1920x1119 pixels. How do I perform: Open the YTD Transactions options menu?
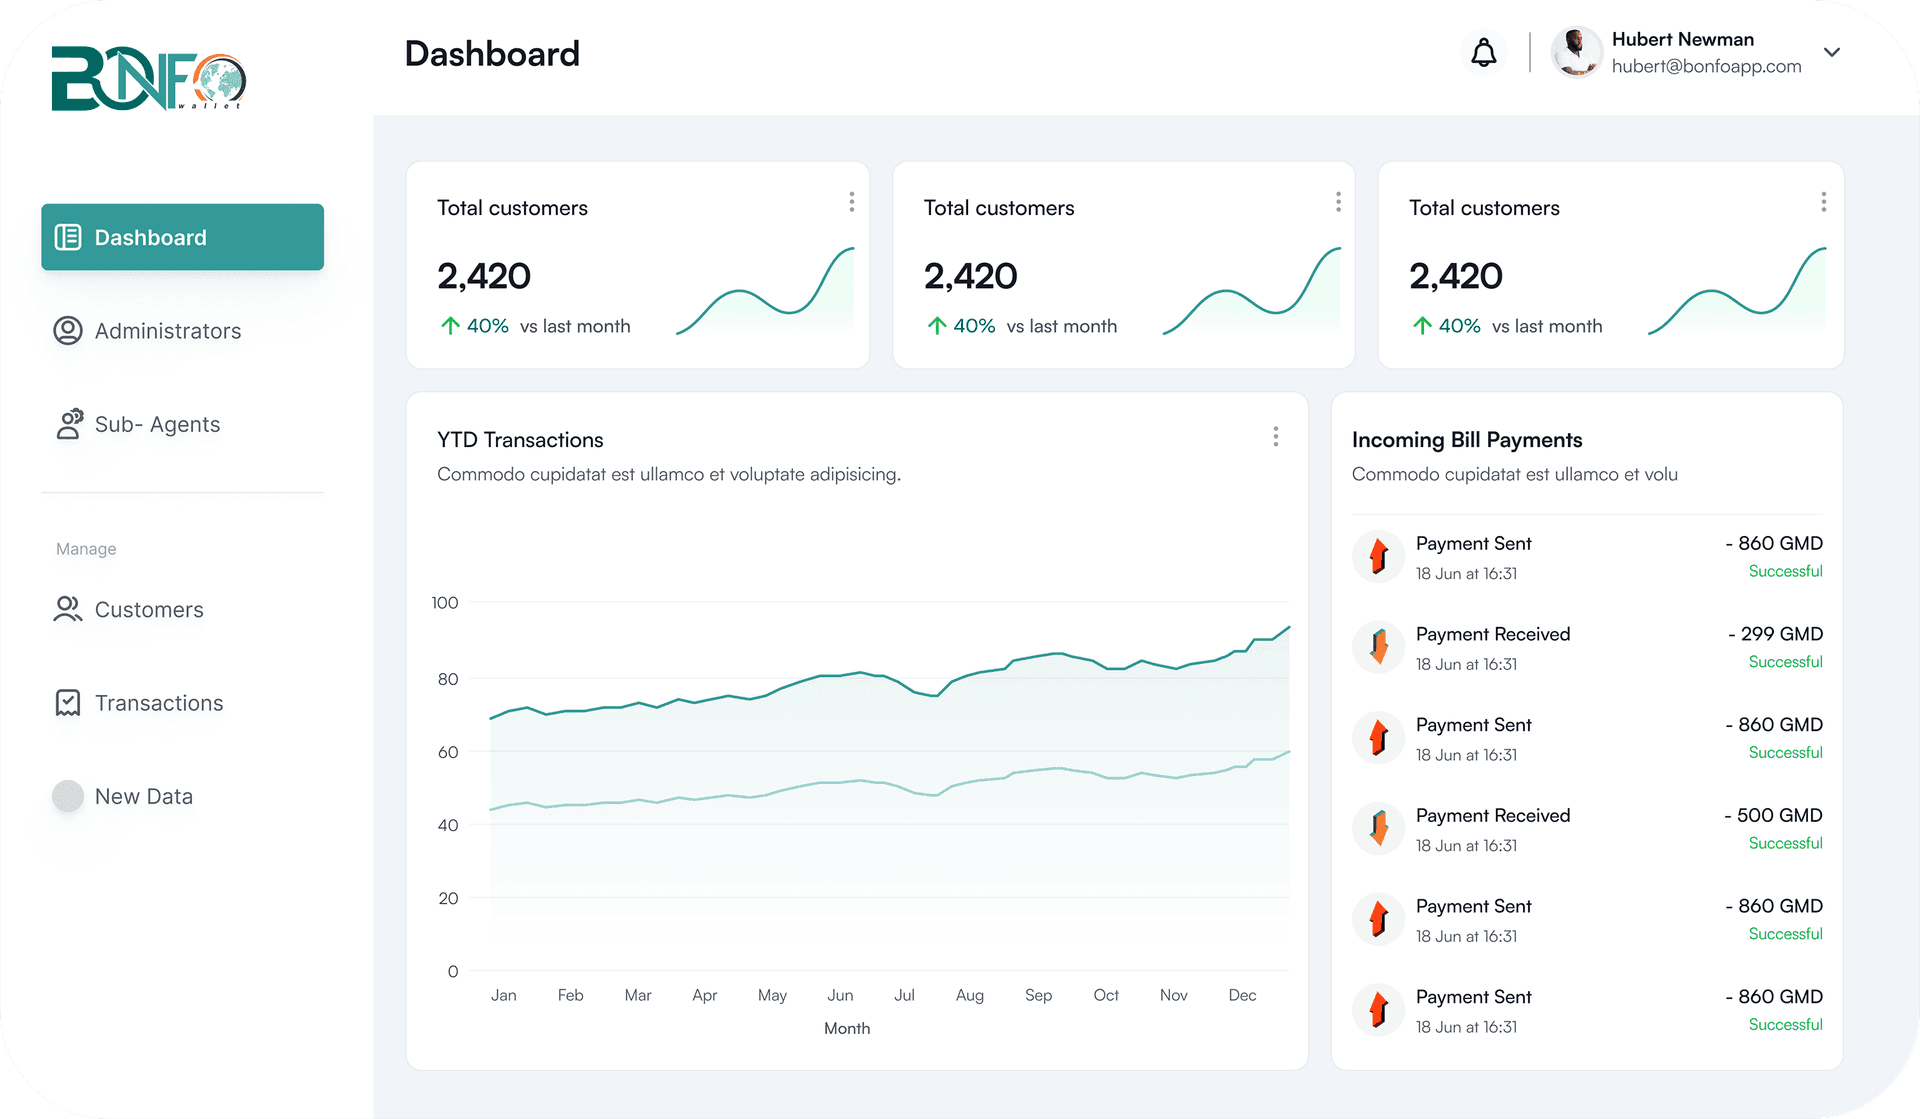point(1276,437)
